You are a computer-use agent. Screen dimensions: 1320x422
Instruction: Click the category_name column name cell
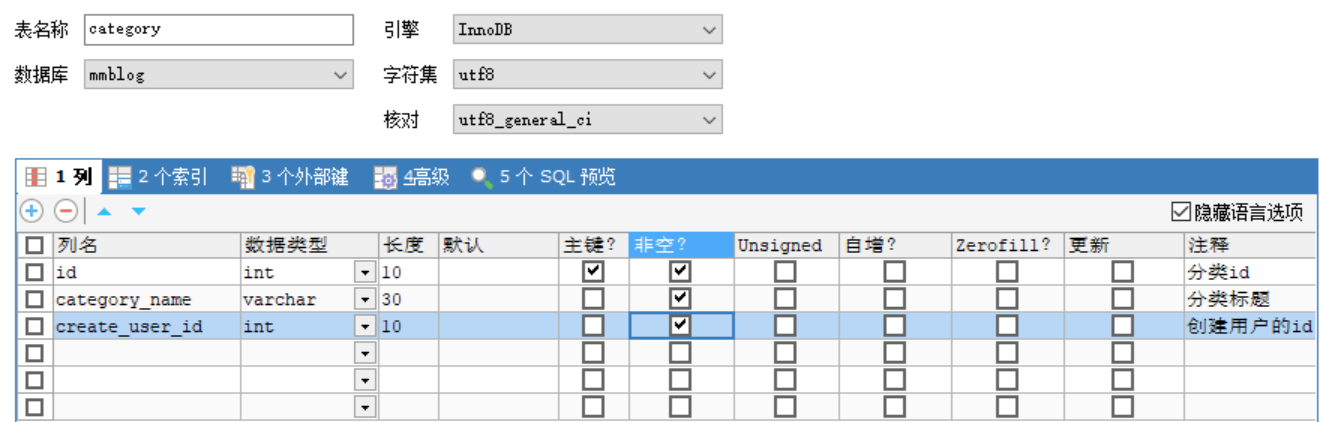[147, 299]
